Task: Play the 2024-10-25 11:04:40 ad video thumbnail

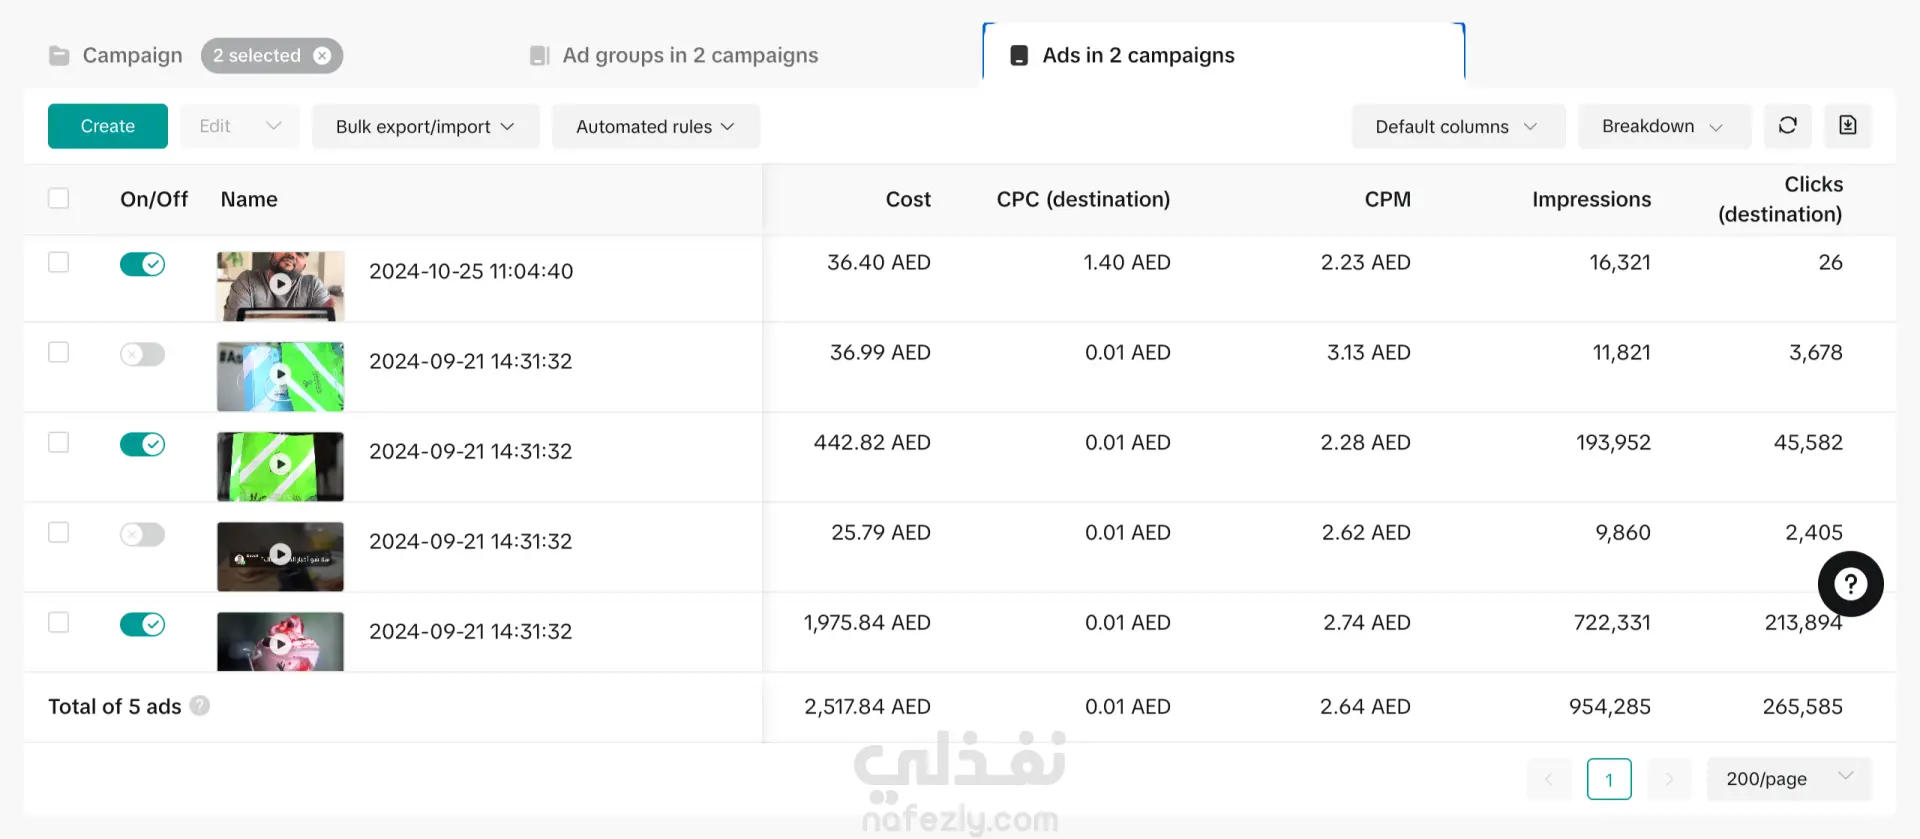Action: click(281, 285)
